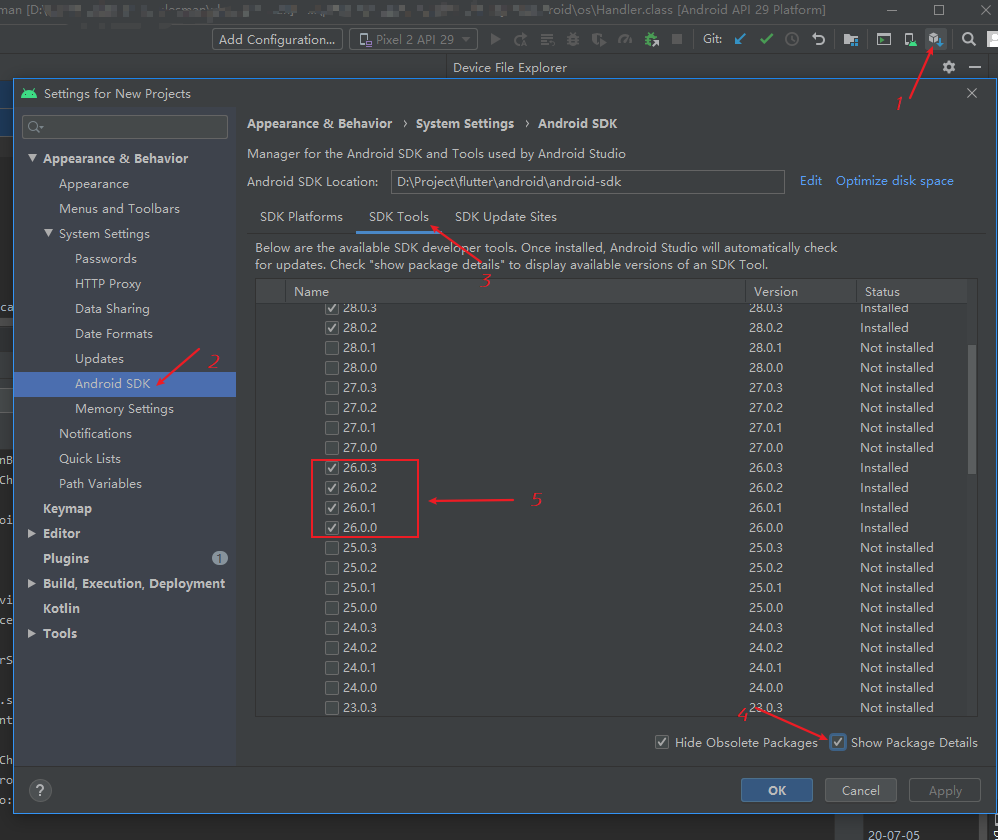Check the 27.0.3 build tools checkbox

[x=332, y=388]
